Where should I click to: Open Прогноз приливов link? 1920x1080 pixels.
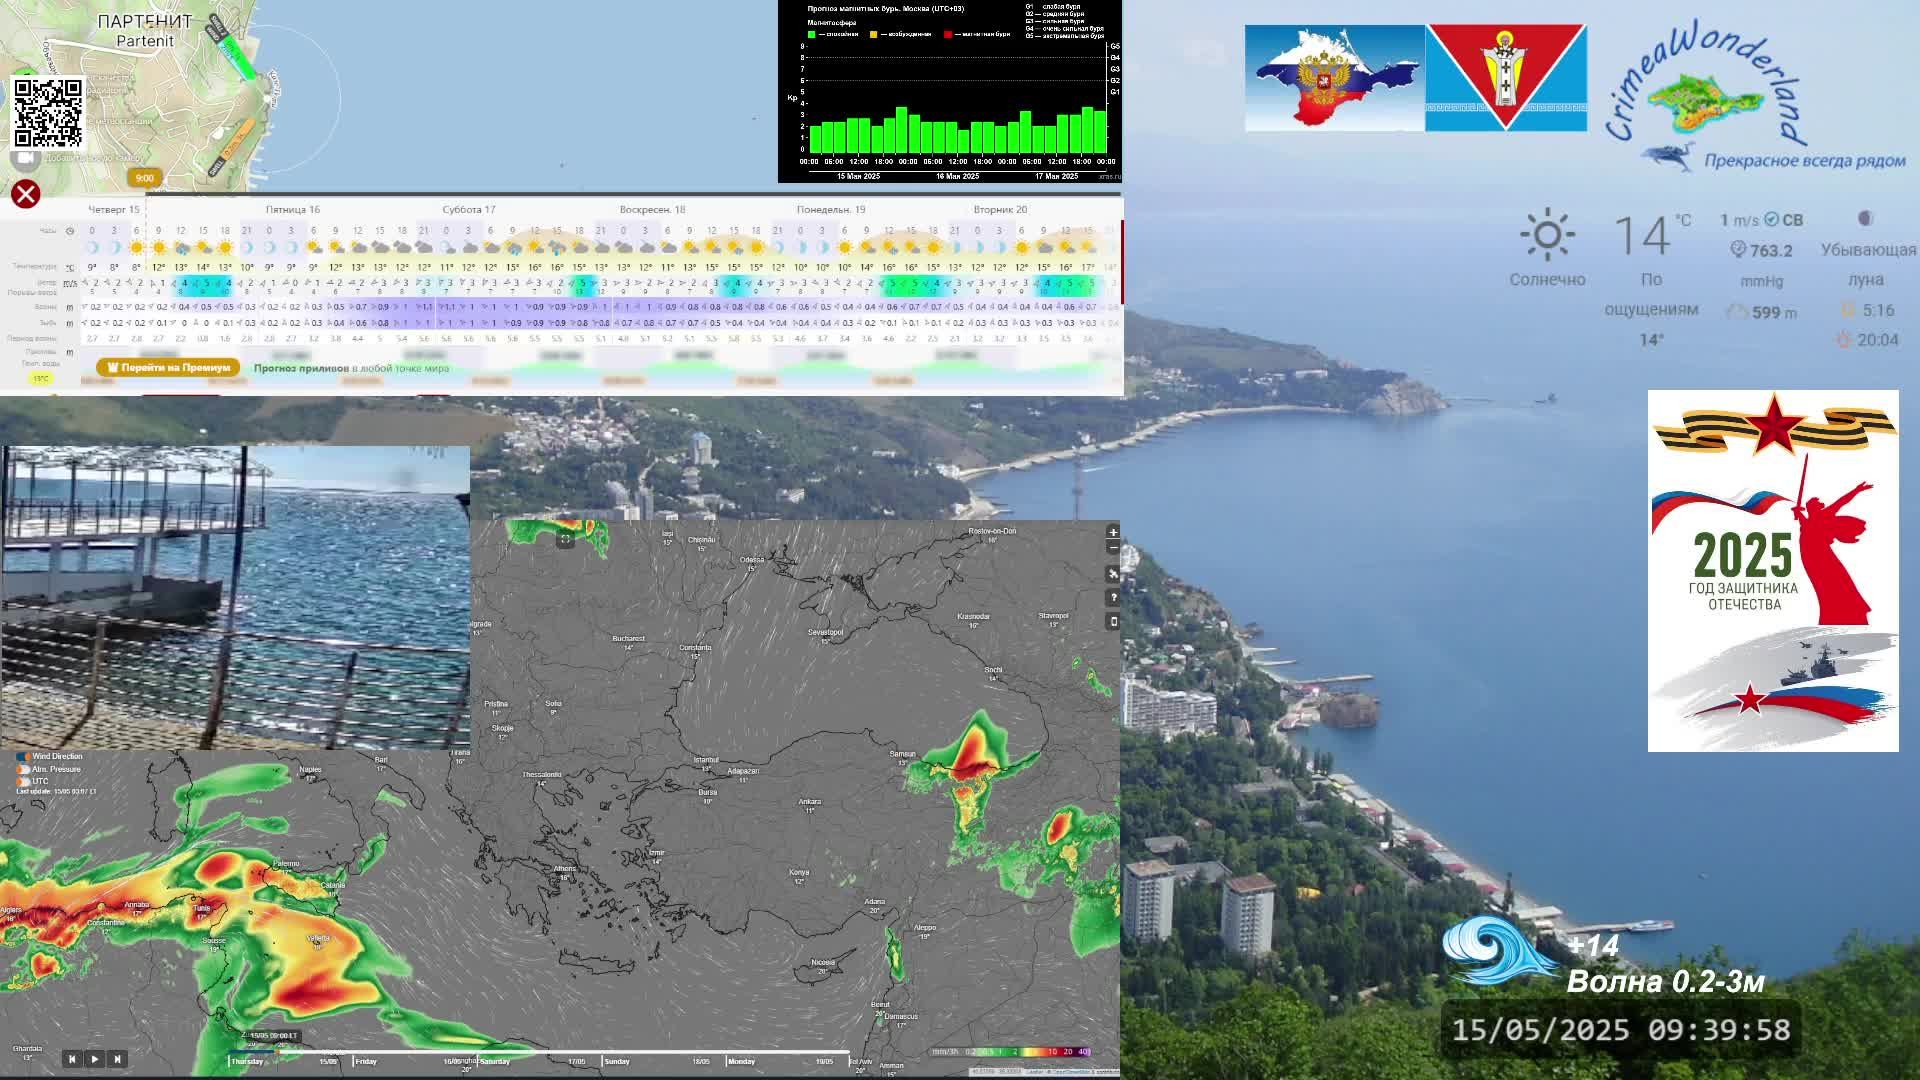click(351, 368)
